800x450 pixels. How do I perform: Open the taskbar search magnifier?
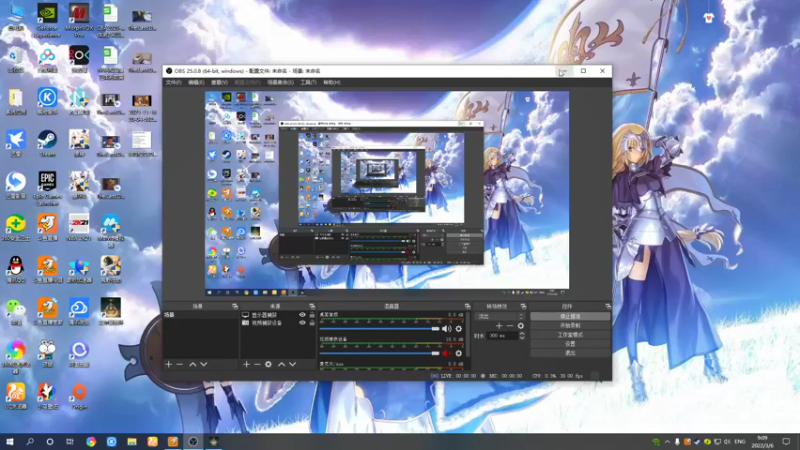[x=30, y=441]
